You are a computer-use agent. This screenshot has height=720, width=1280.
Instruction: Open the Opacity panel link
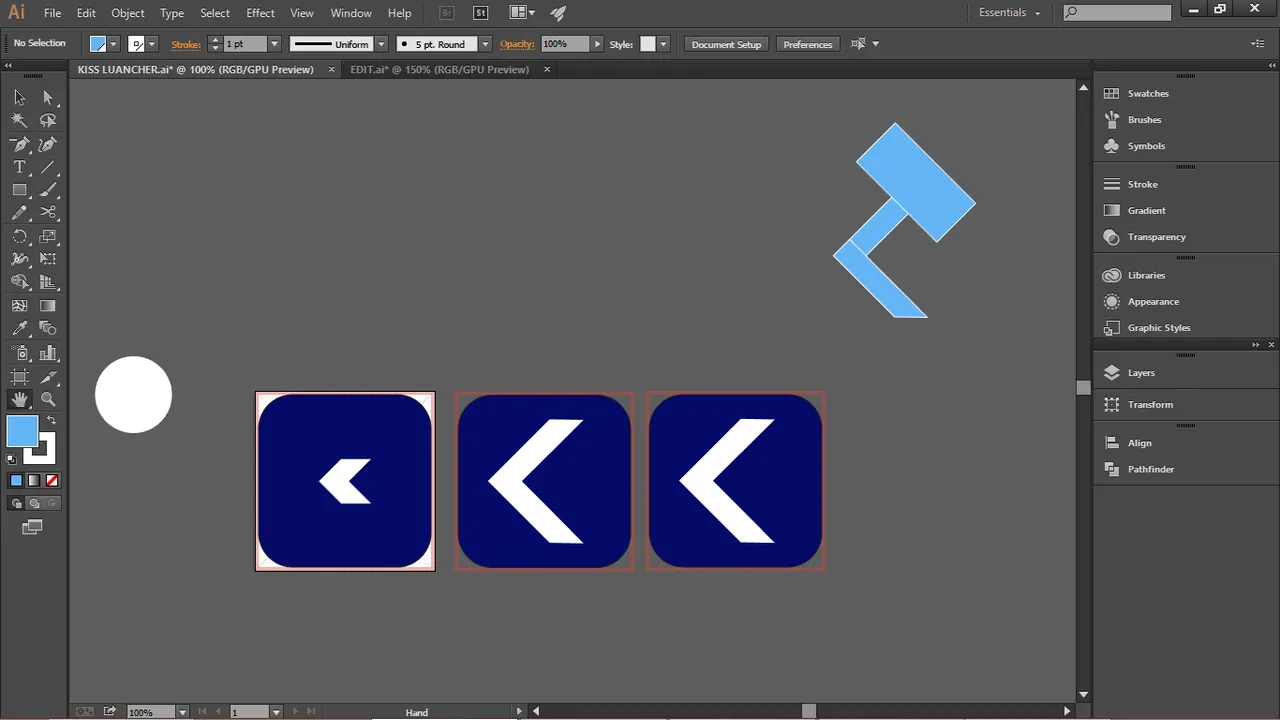517,44
